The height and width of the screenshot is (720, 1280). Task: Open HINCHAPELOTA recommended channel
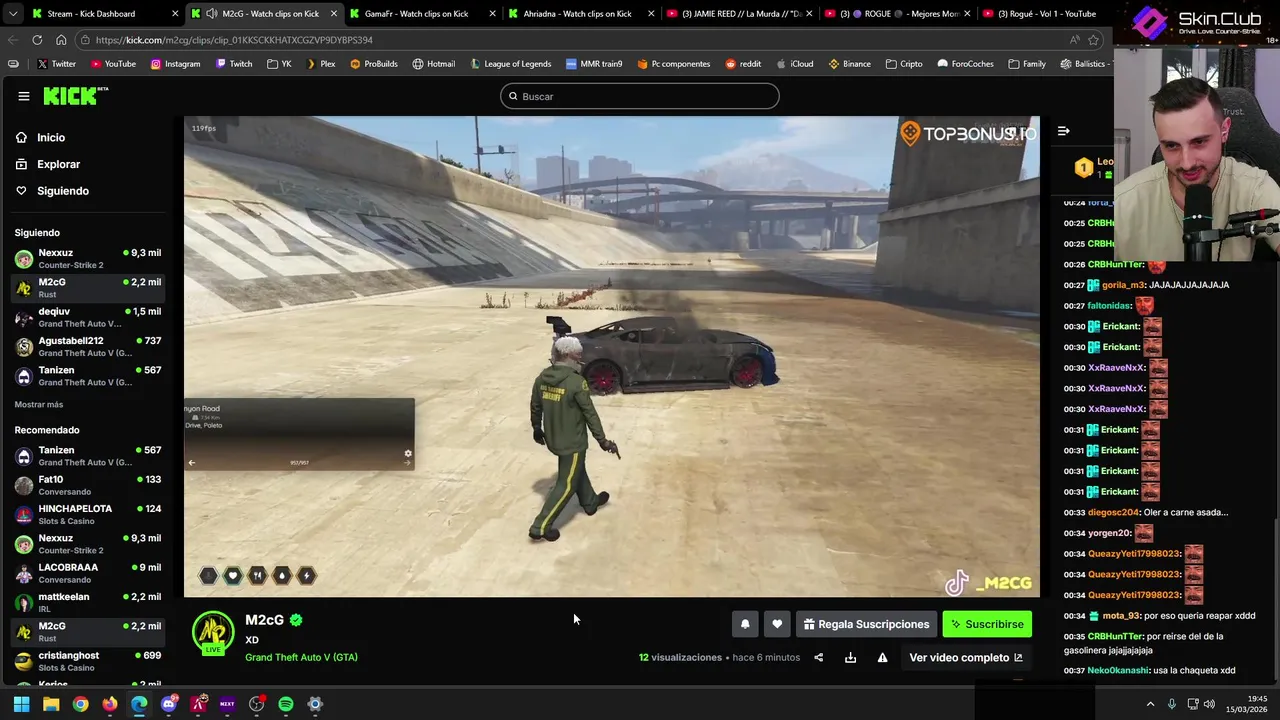pos(88,514)
